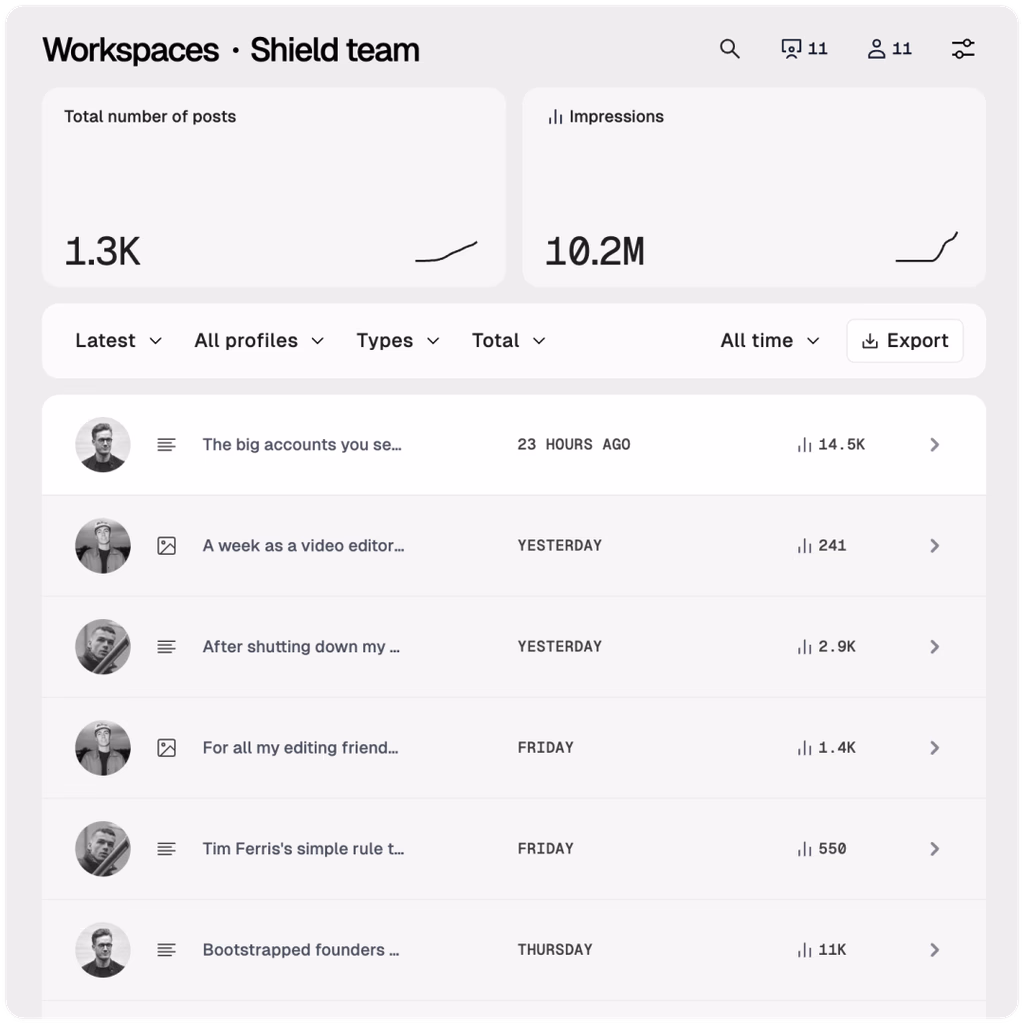Click the image post icon beside "A week as a video editor"
1024x1024 pixels.
click(x=166, y=545)
